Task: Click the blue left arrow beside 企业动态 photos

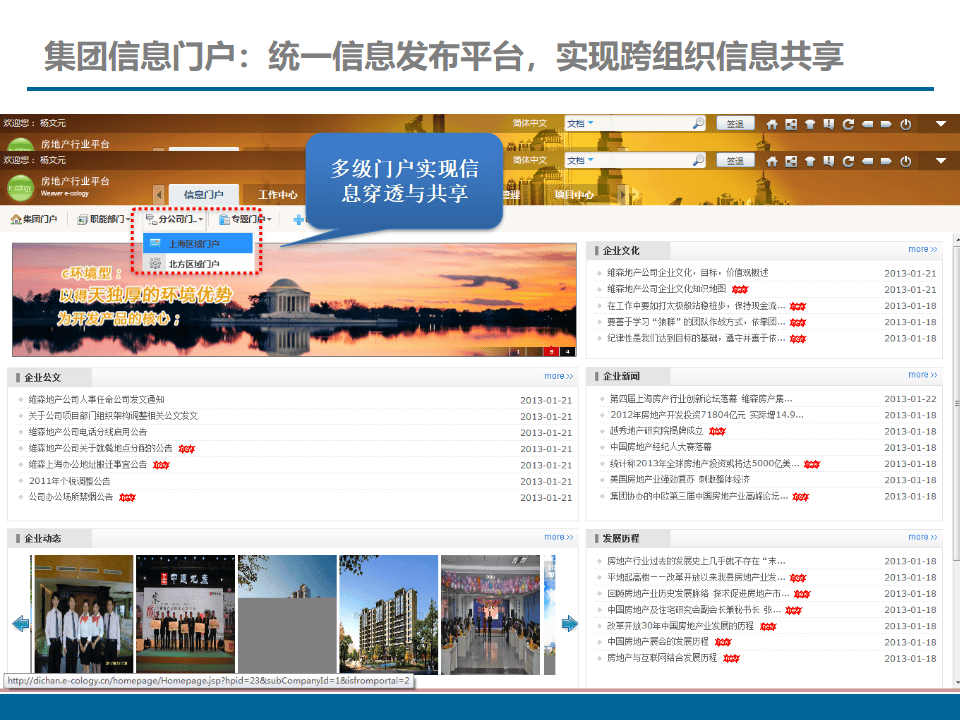Action: [21, 624]
